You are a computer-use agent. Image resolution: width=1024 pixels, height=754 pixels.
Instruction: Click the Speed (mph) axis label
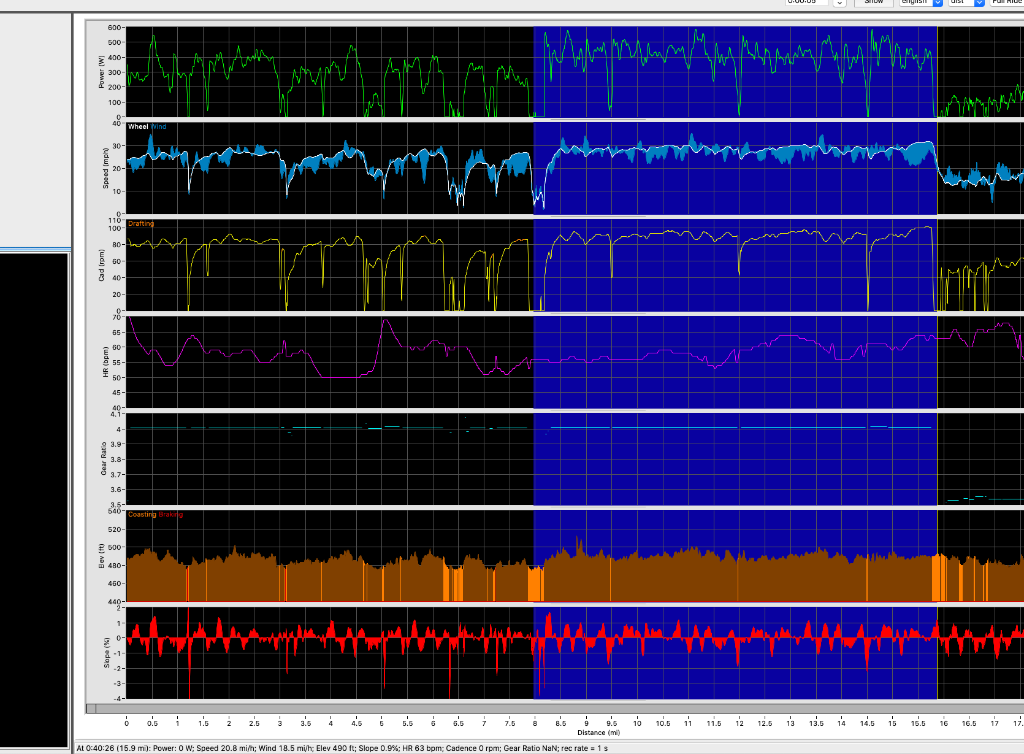102,169
